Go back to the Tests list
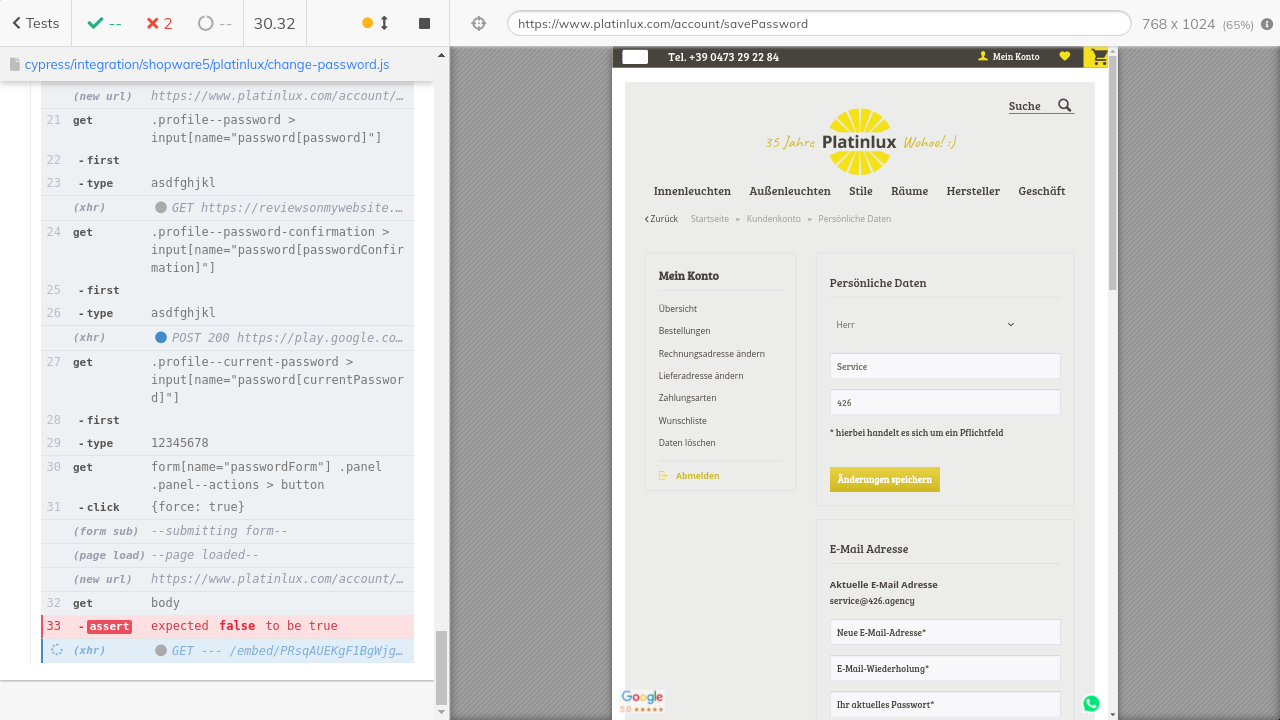 pos(36,23)
